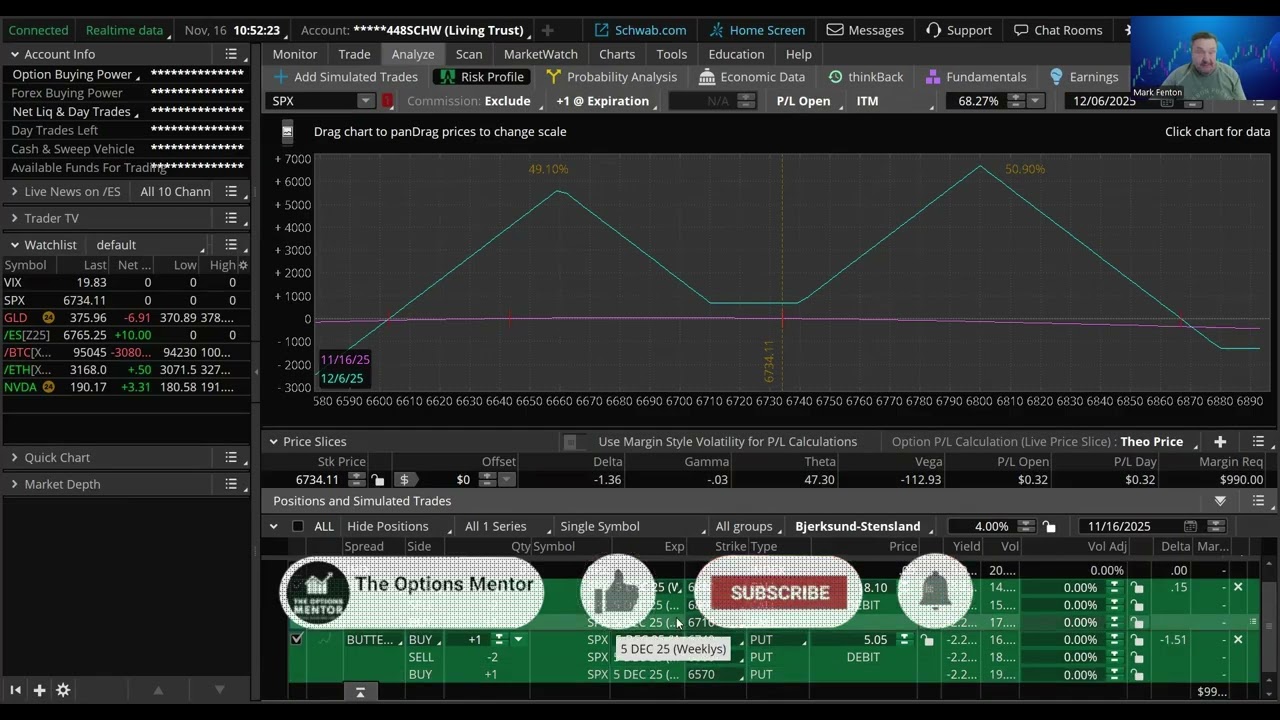
Task: Collapse the Watchlist gadget
Action: click(15, 245)
